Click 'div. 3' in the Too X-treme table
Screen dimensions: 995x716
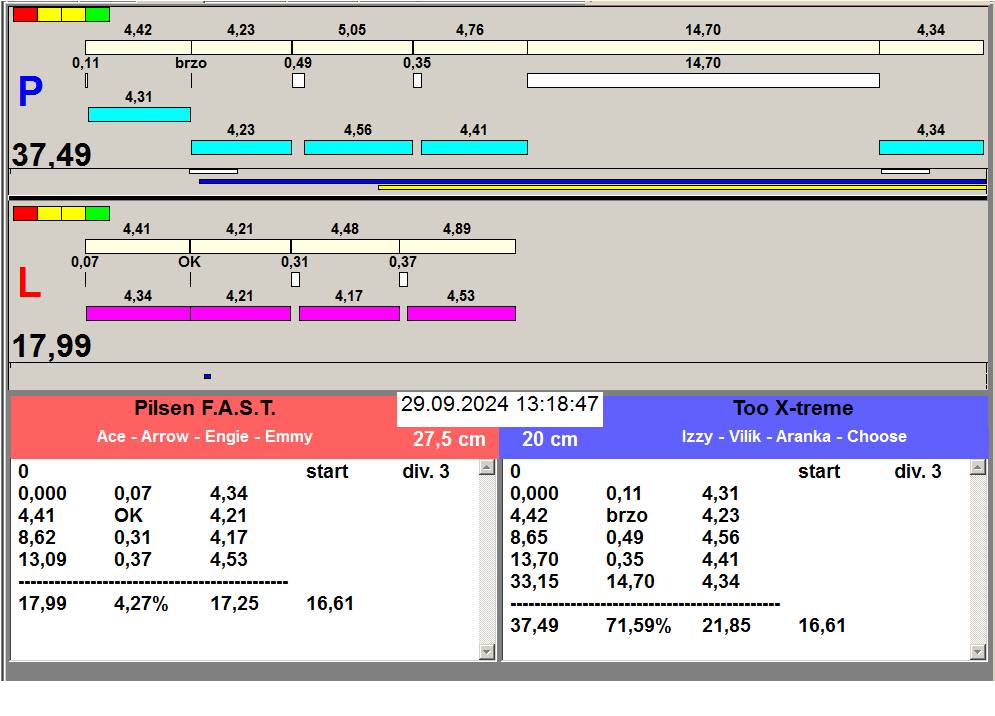[x=918, y=472]
